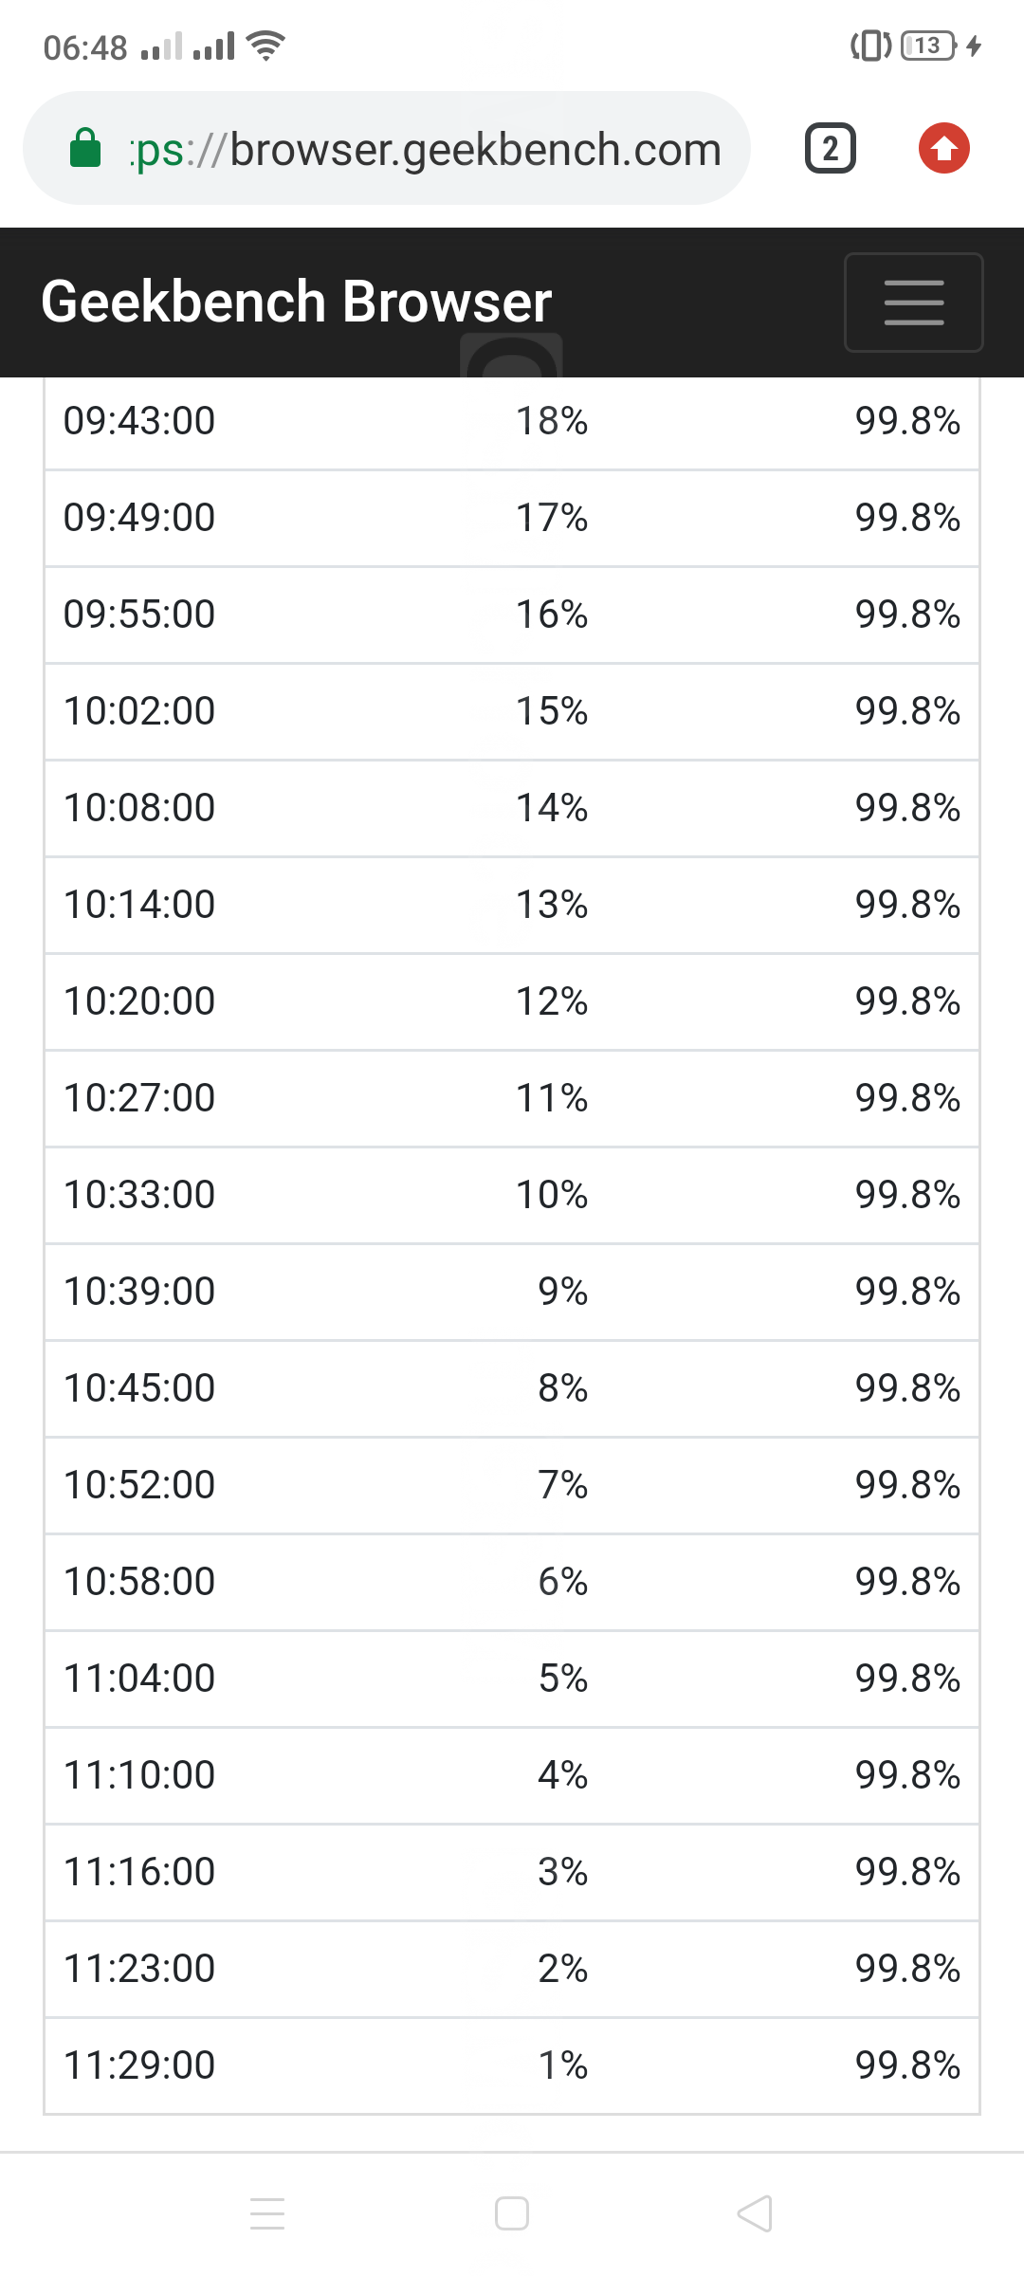Tap the Wi-Fi signal status icon
Viewport: 1024px width, 2276px height.
pyautogui.click(x=266, y=46)
